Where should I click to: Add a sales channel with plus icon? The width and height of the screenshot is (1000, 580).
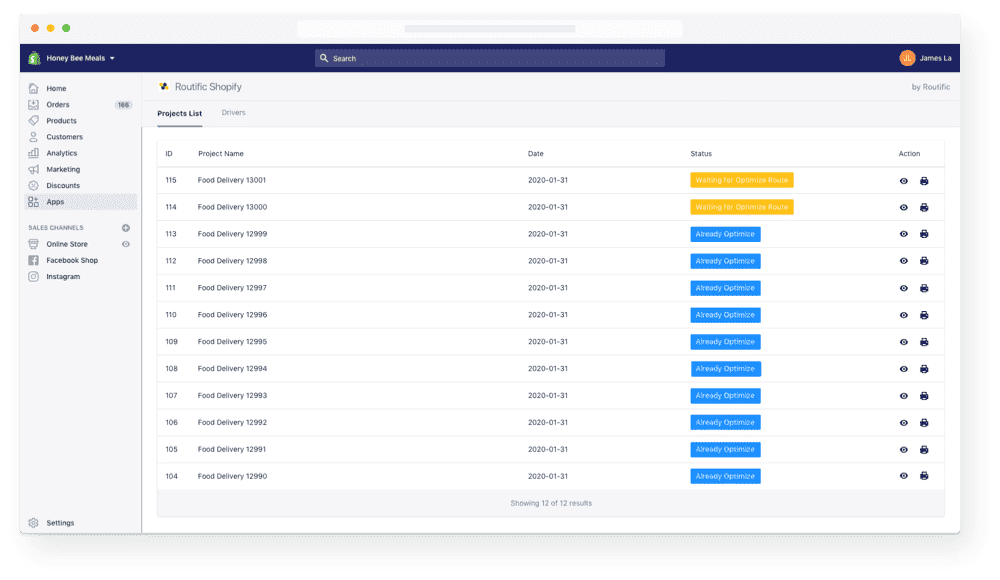click(126, 228)
